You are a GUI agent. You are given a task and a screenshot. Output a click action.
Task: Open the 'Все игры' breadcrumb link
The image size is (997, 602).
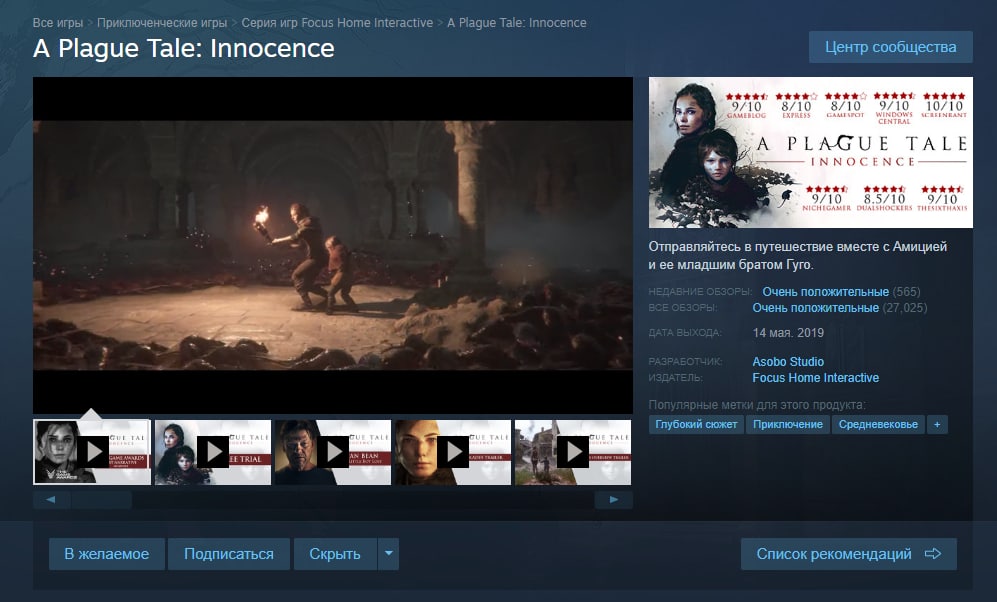tap(58, 23)
